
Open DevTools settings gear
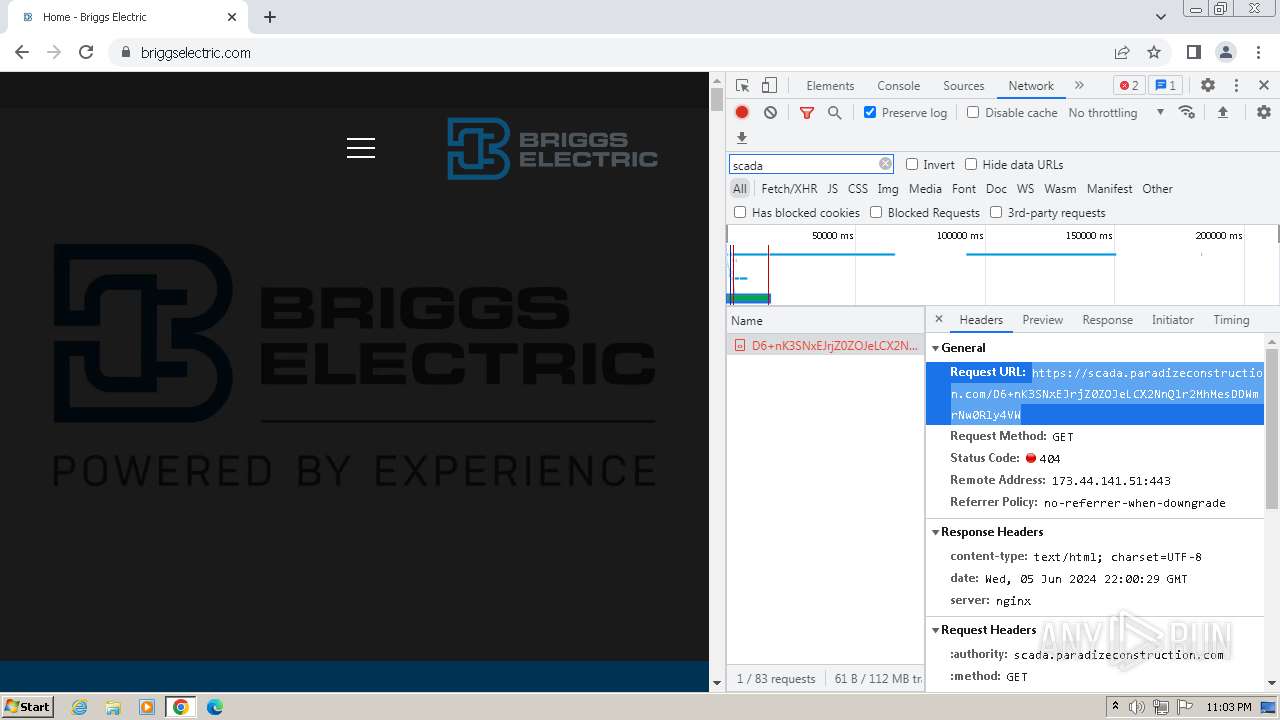click(x=1207, y=86)
